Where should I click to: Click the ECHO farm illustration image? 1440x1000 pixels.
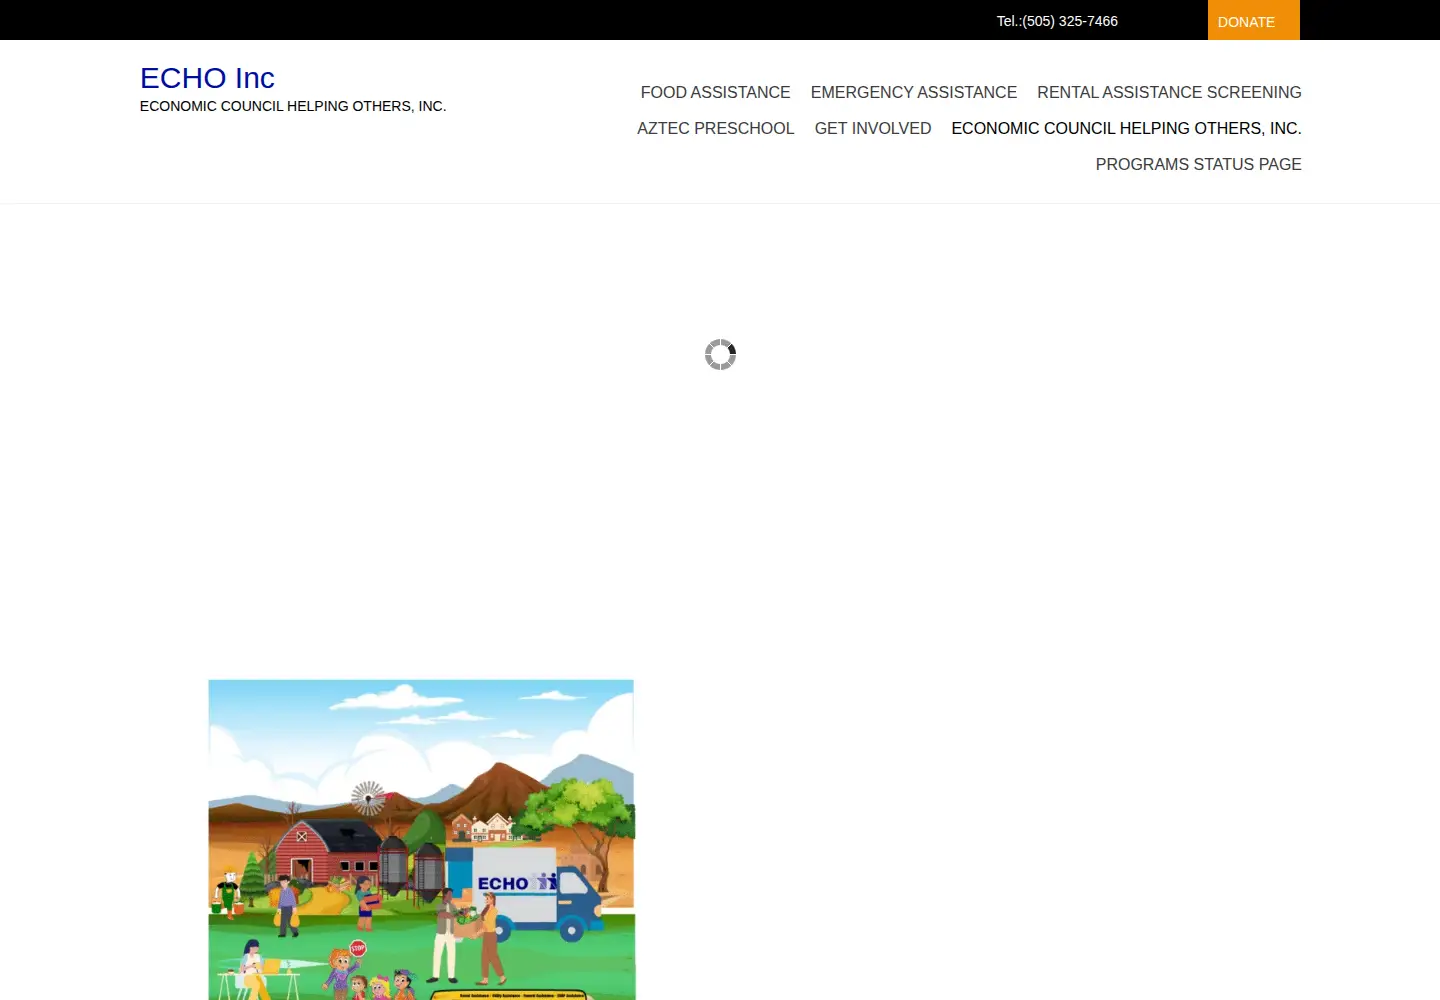421,839
